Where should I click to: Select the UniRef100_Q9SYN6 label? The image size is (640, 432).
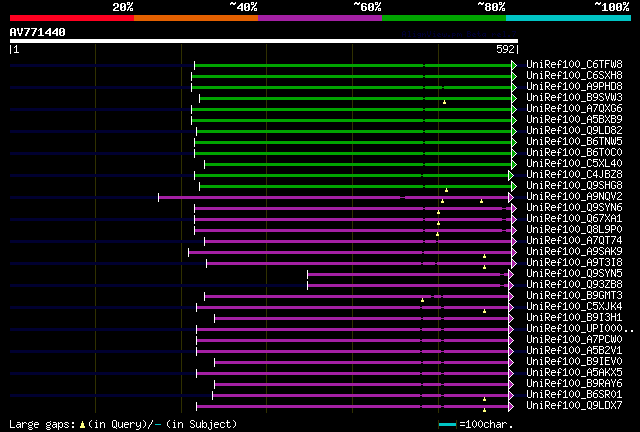point(574,208)
